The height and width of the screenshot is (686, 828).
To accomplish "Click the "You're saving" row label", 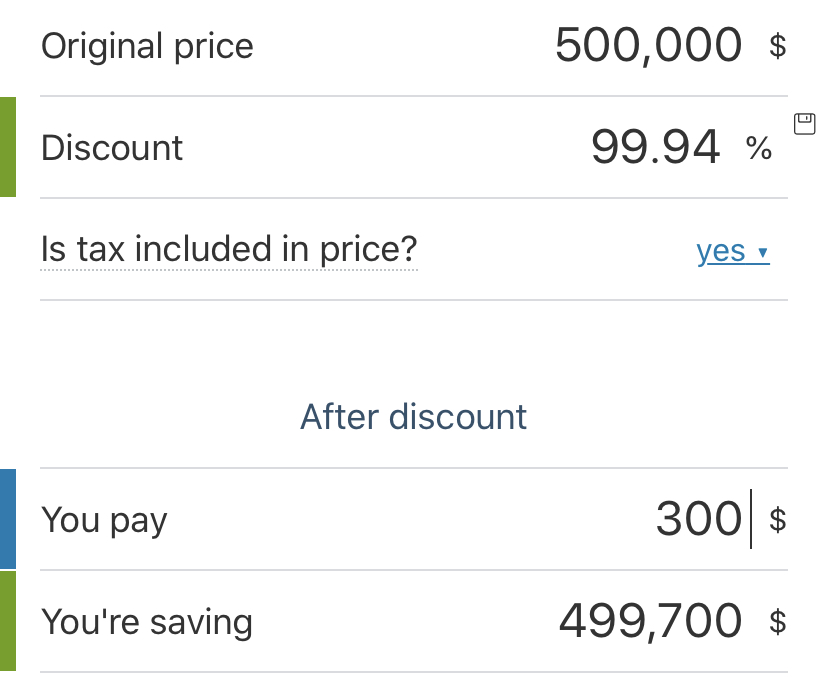I will coord(147,622).
